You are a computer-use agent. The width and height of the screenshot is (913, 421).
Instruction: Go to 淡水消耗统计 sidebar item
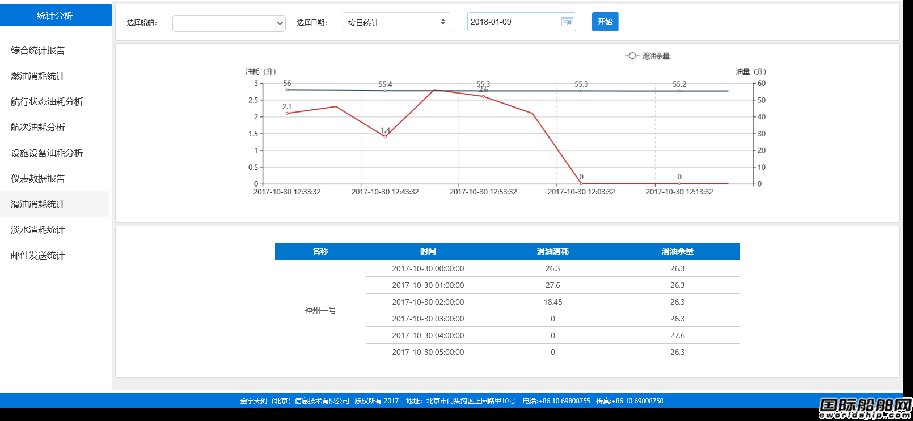click(38, 230)
